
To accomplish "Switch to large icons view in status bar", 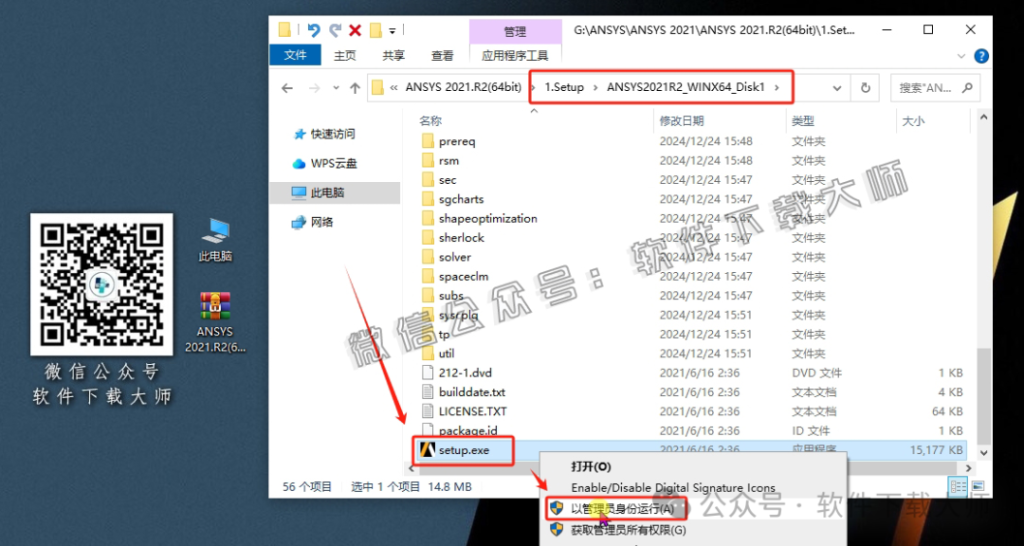I will pos(978,486).
